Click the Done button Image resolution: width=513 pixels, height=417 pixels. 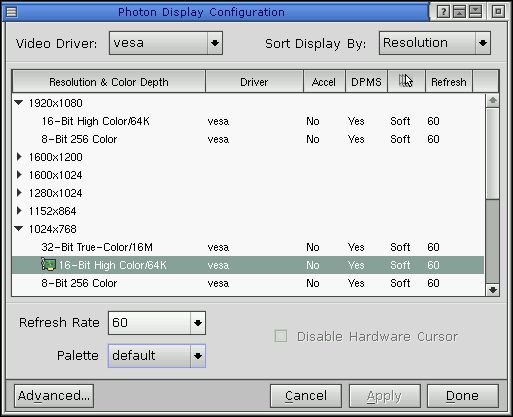(463, 396)
